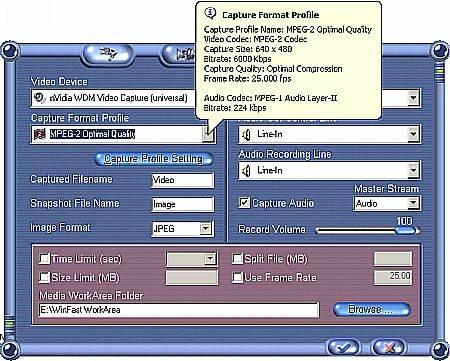This screenshot has height=361, width=450.
Task: Enable the Use Frame Rate checkbox
Action: point(237,277)
